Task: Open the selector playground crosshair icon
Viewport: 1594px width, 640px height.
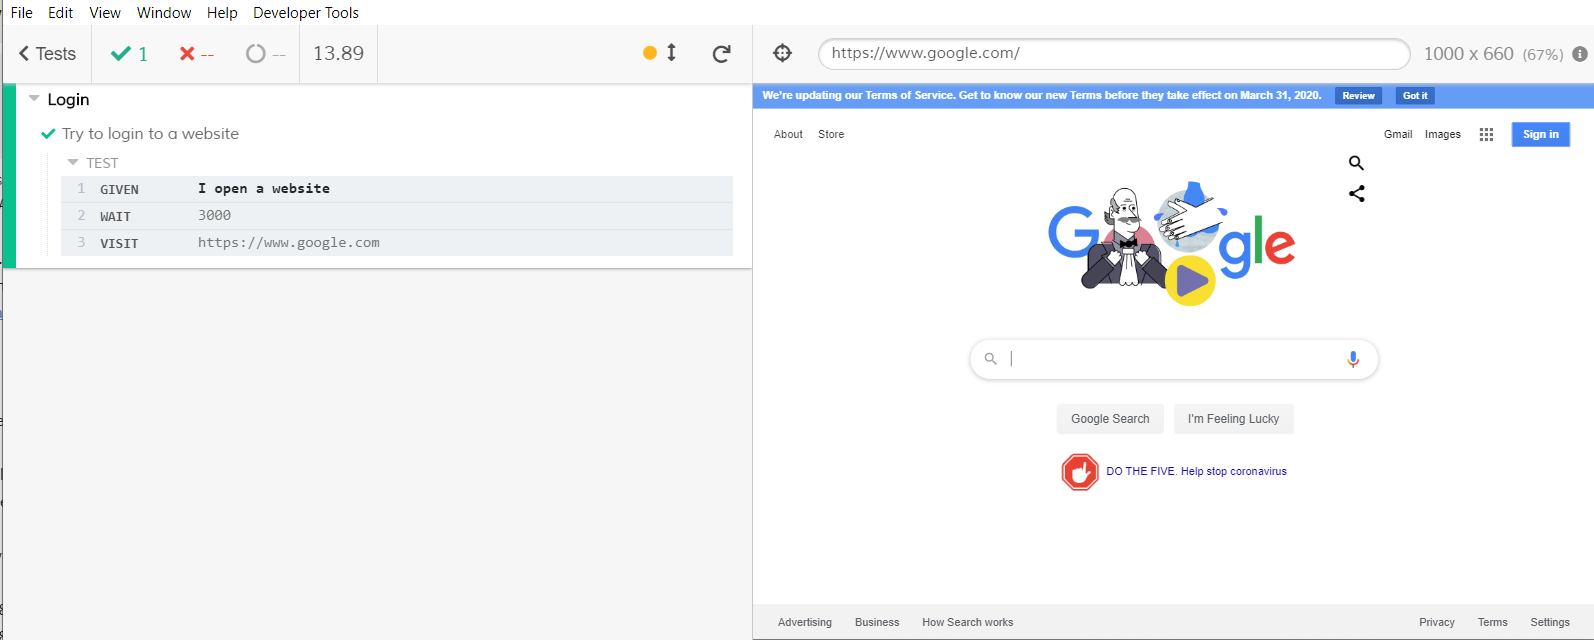Action: tap(783, 53)
